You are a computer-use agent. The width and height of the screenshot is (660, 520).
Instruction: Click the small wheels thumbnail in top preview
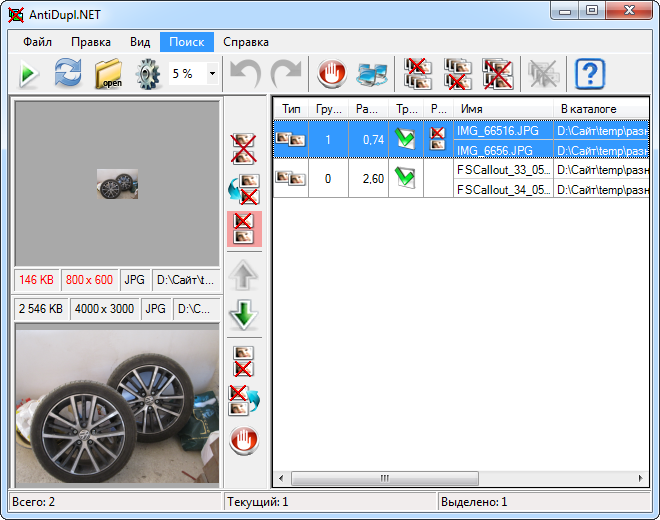(x=117, y=184)
